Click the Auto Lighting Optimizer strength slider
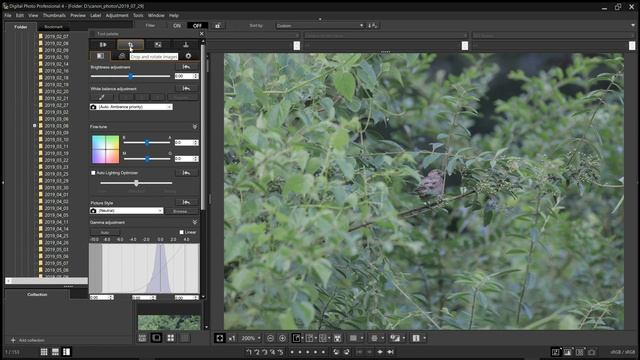The image size is (640, 360). pos(136,183)
